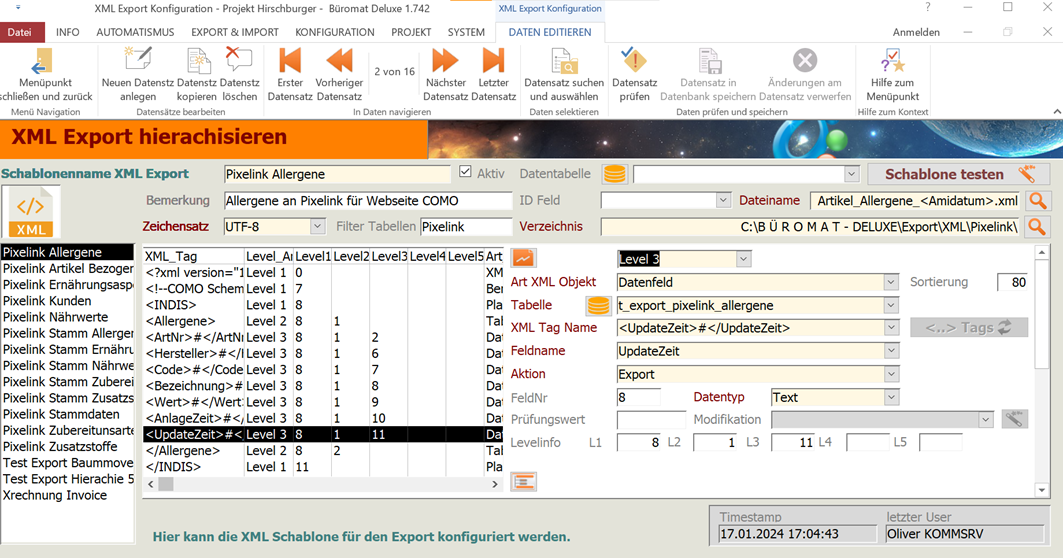
Task: Toggle the Aktiv checkbox
Action: coord(465,172)
